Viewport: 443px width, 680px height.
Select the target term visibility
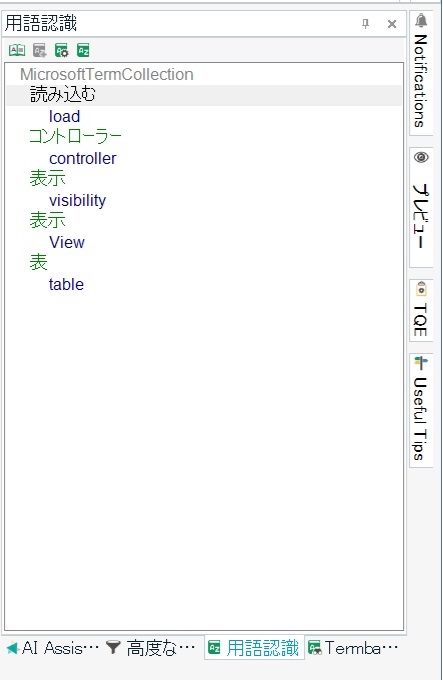77,200
